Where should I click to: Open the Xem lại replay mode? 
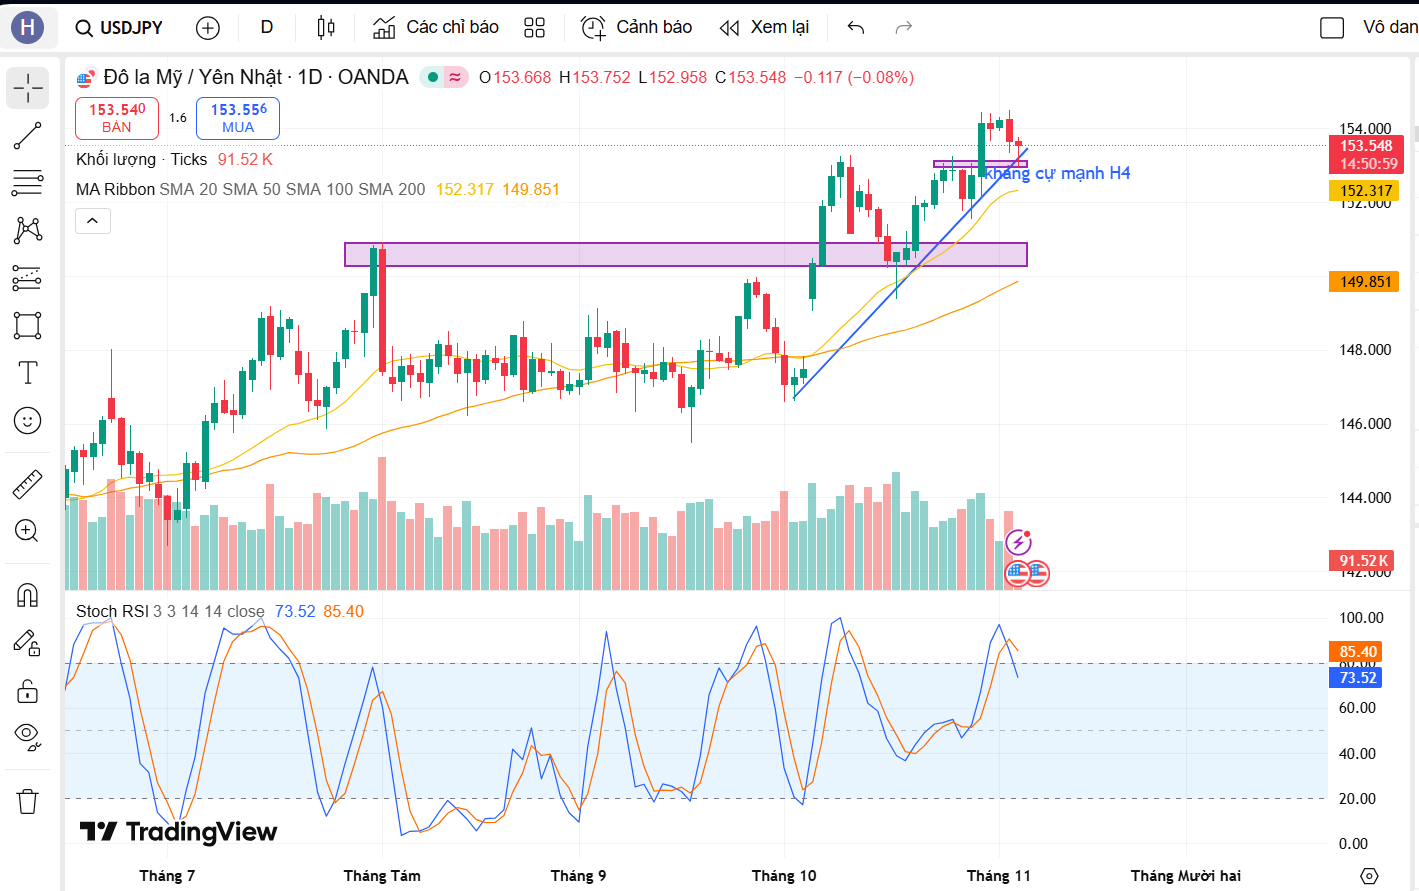(x=765, y=28)
